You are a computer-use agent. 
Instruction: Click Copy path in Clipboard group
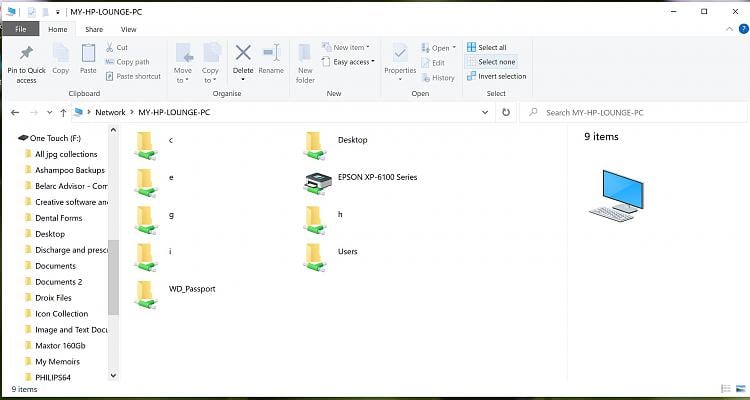127,62
